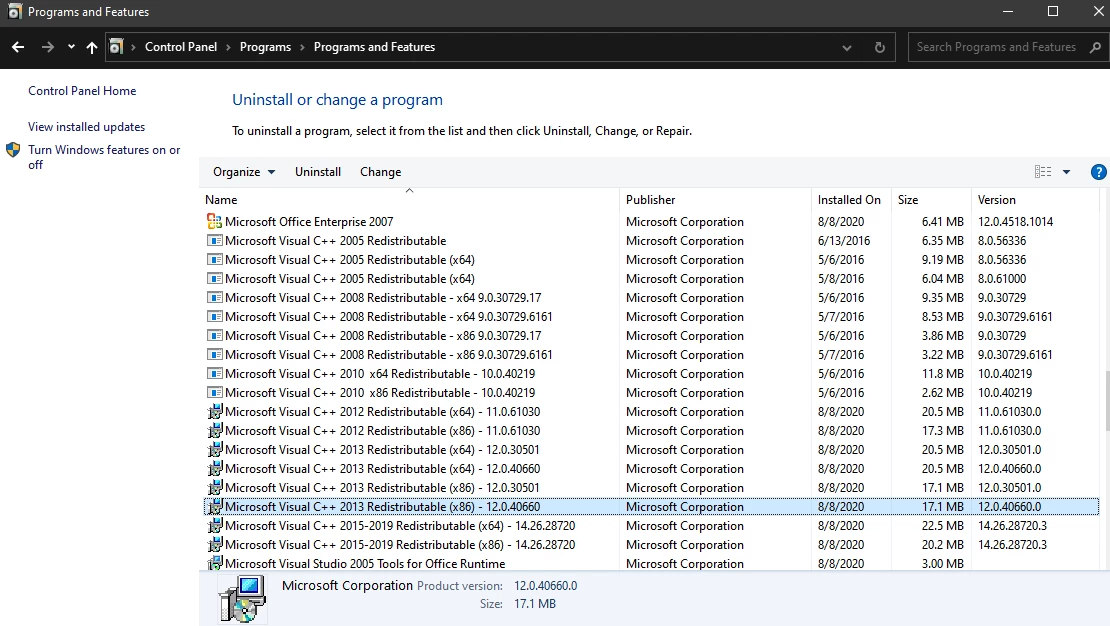Go back using the back arrow
Viewport: 1110px width, 626px height.
click(18, 47)
